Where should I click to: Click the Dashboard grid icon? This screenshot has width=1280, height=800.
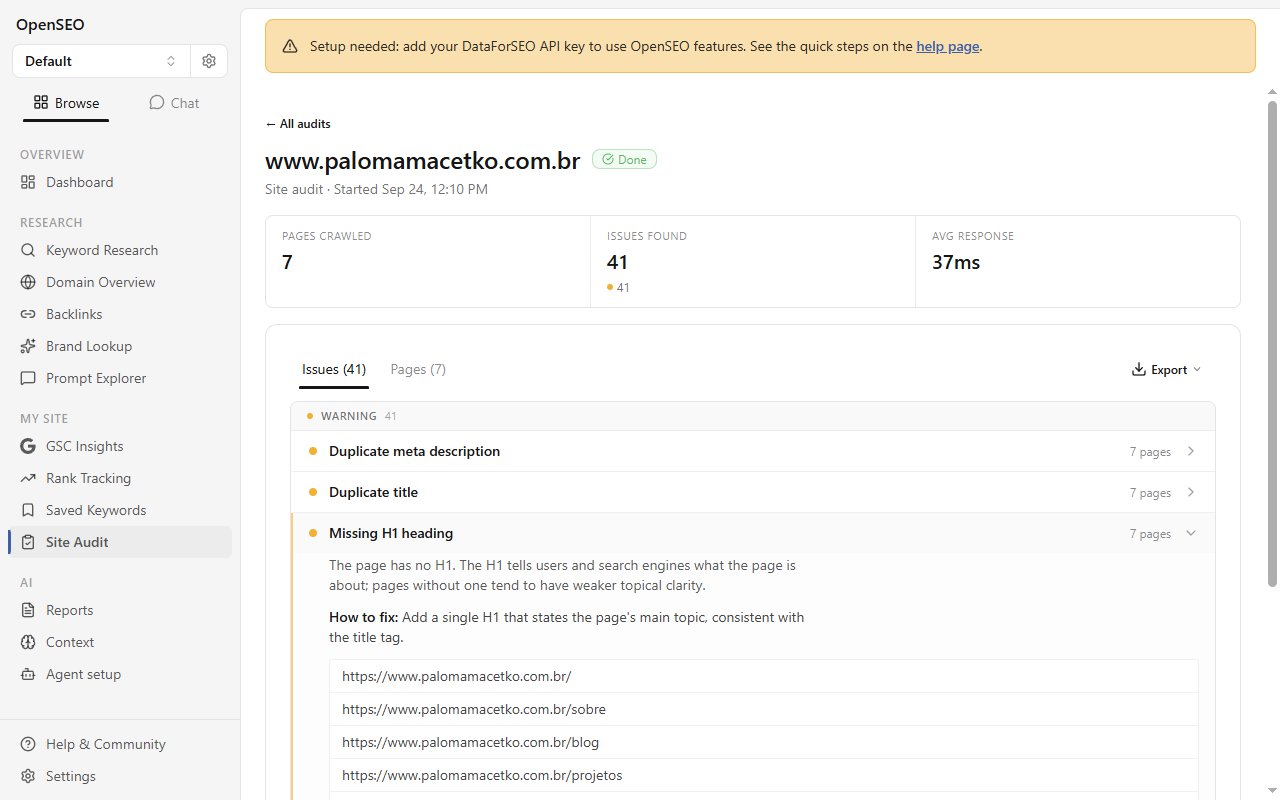click(28, 182)
